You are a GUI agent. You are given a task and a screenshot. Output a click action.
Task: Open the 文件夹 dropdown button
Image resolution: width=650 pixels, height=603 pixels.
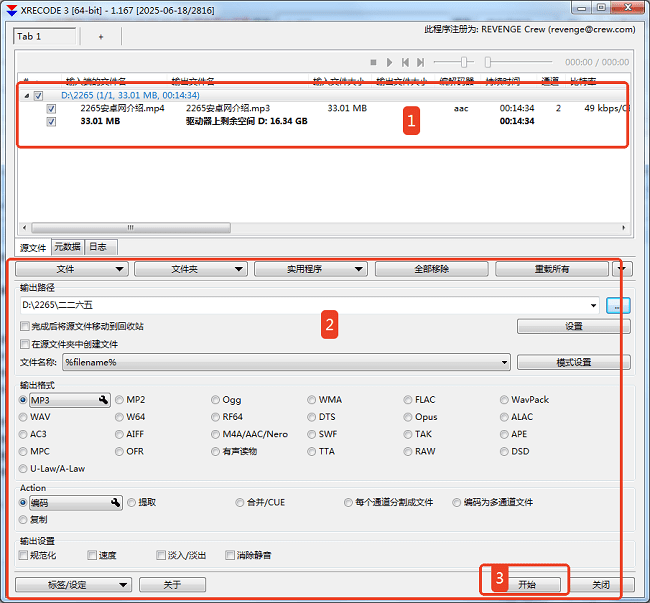[191, 269]
